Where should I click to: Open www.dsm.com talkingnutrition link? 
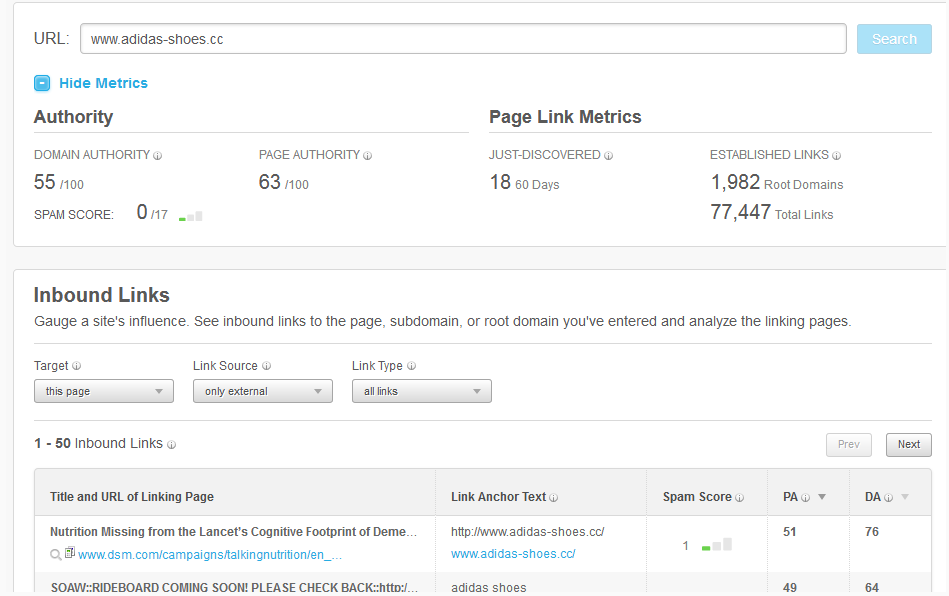click(x=210, y=555)
